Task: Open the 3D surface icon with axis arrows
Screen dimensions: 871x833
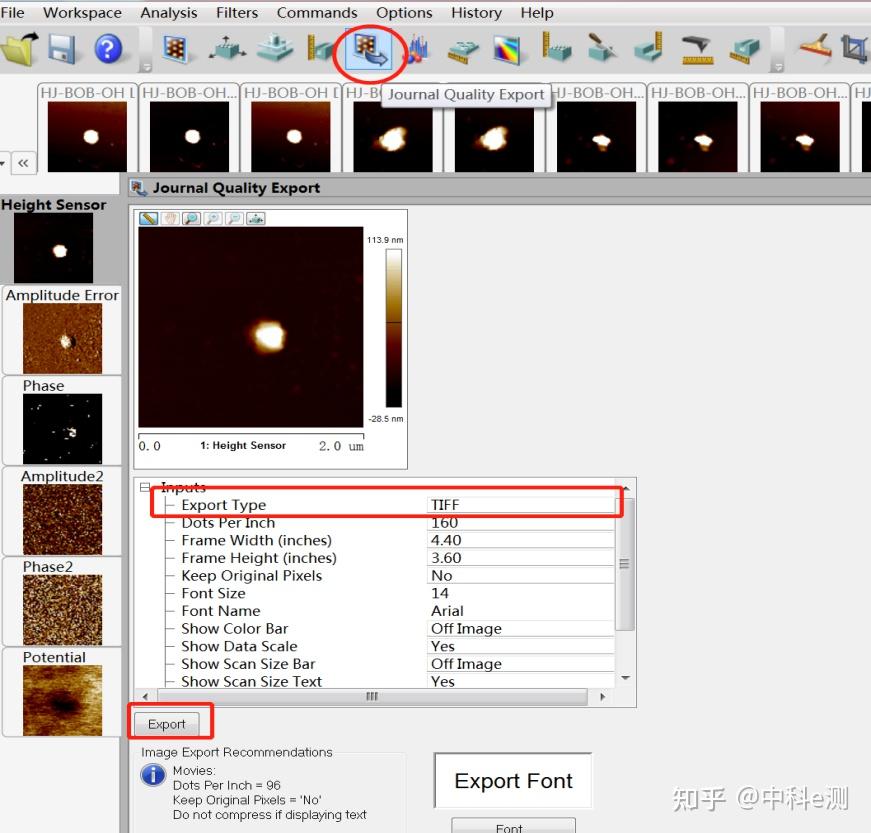Action: point(227,49)
